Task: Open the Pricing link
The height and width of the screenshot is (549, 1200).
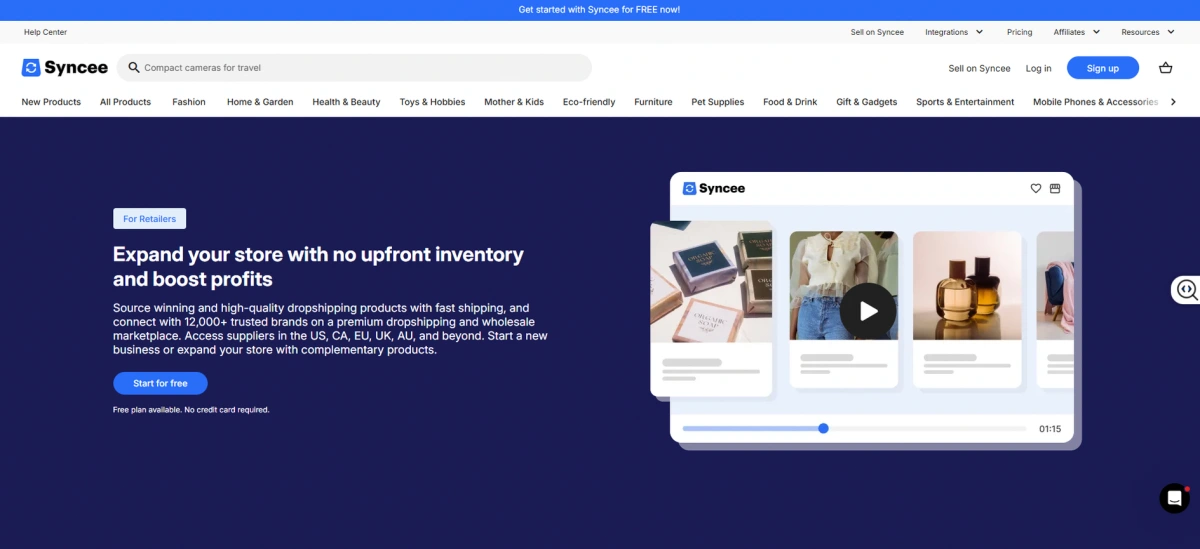Action: pos(1019,32)
